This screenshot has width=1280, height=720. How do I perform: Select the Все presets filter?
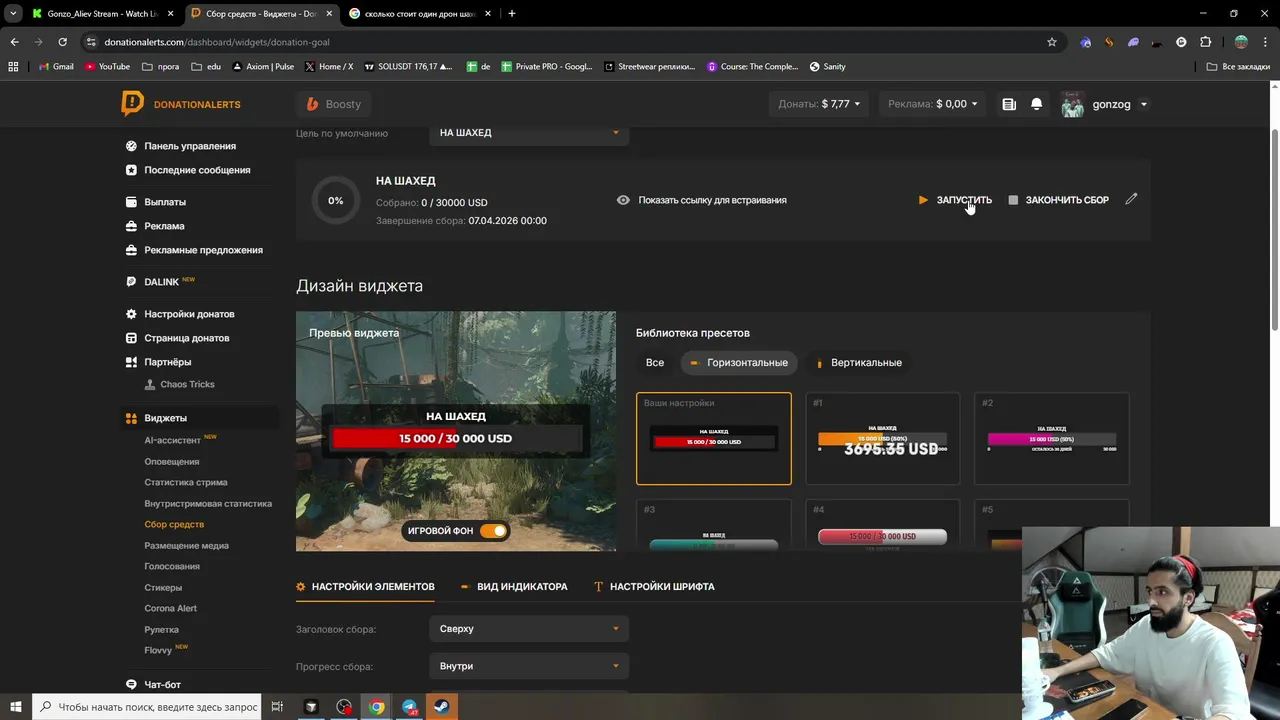pyautogui.click(x=655, y=362)
